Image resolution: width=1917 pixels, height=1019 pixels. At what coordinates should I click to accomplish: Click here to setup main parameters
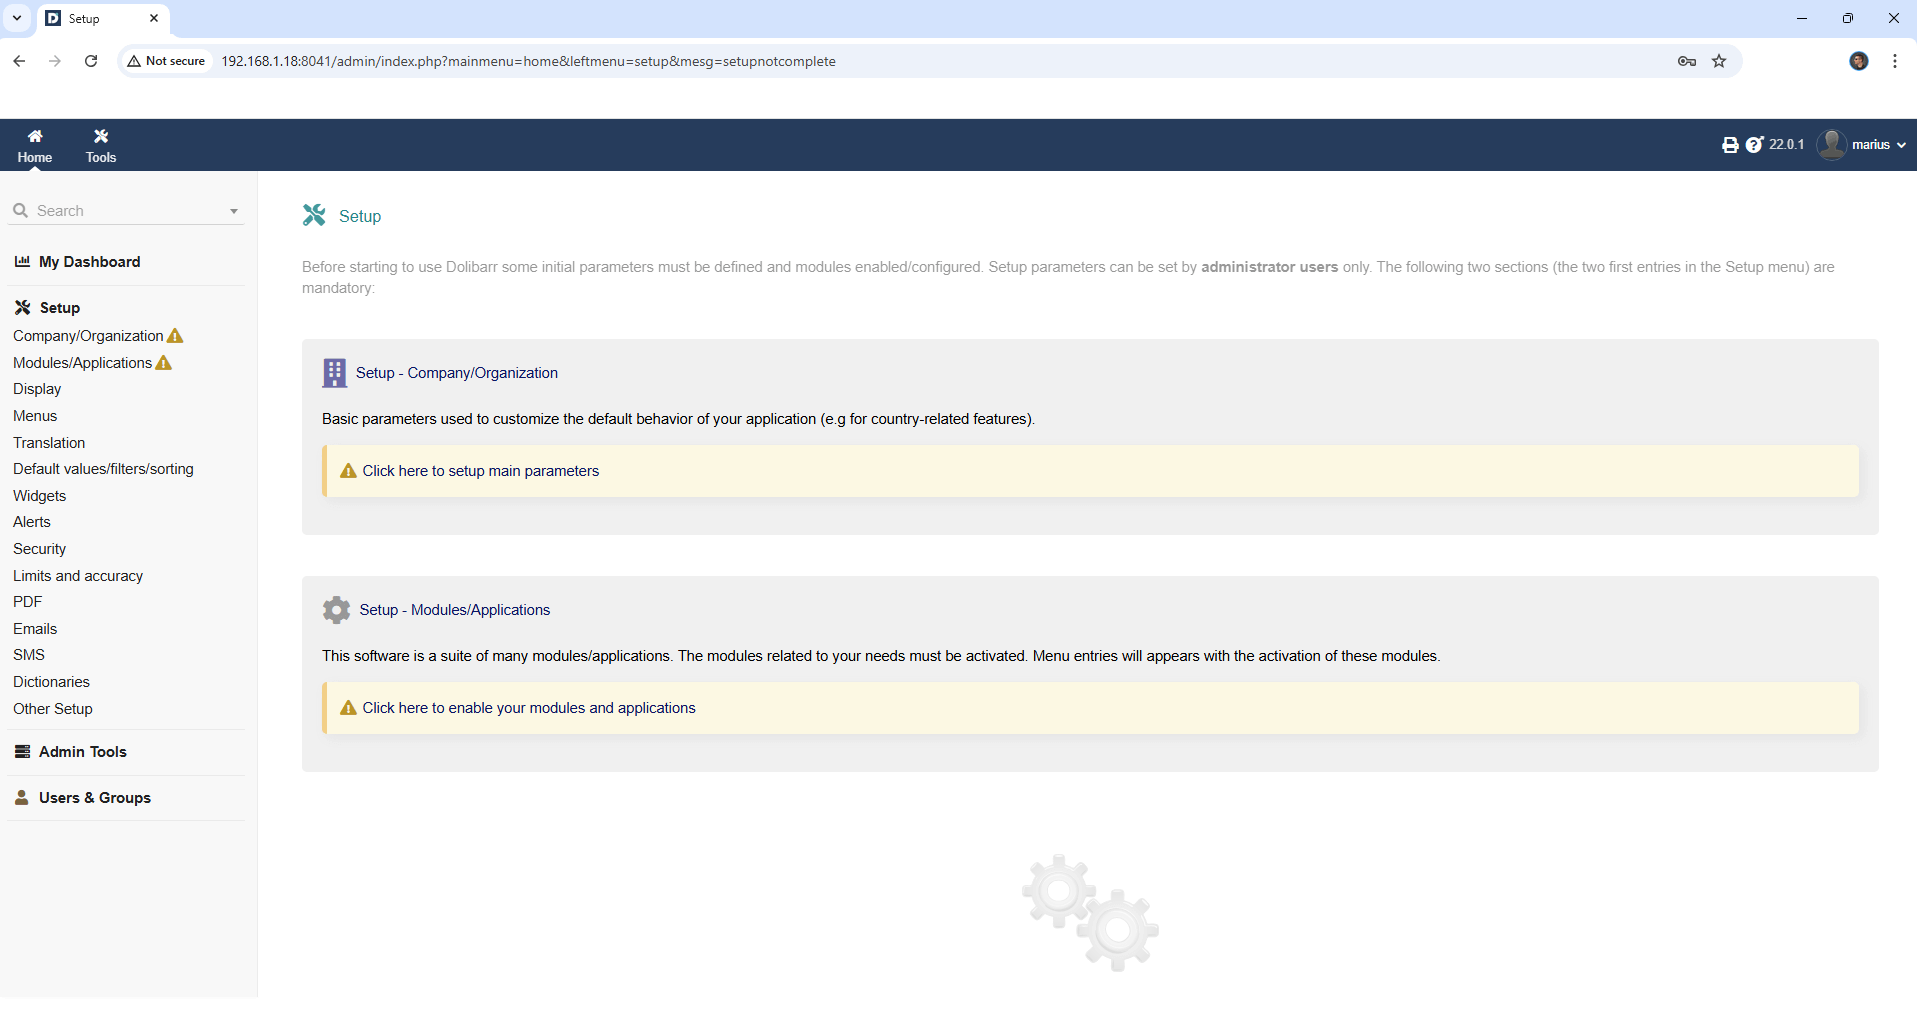(480, 471)
